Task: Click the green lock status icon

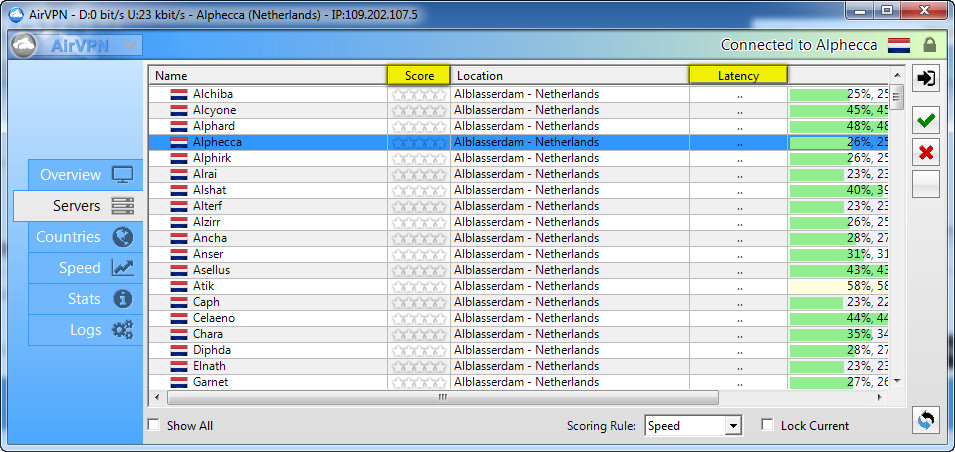Action: [x=929, y=44]
